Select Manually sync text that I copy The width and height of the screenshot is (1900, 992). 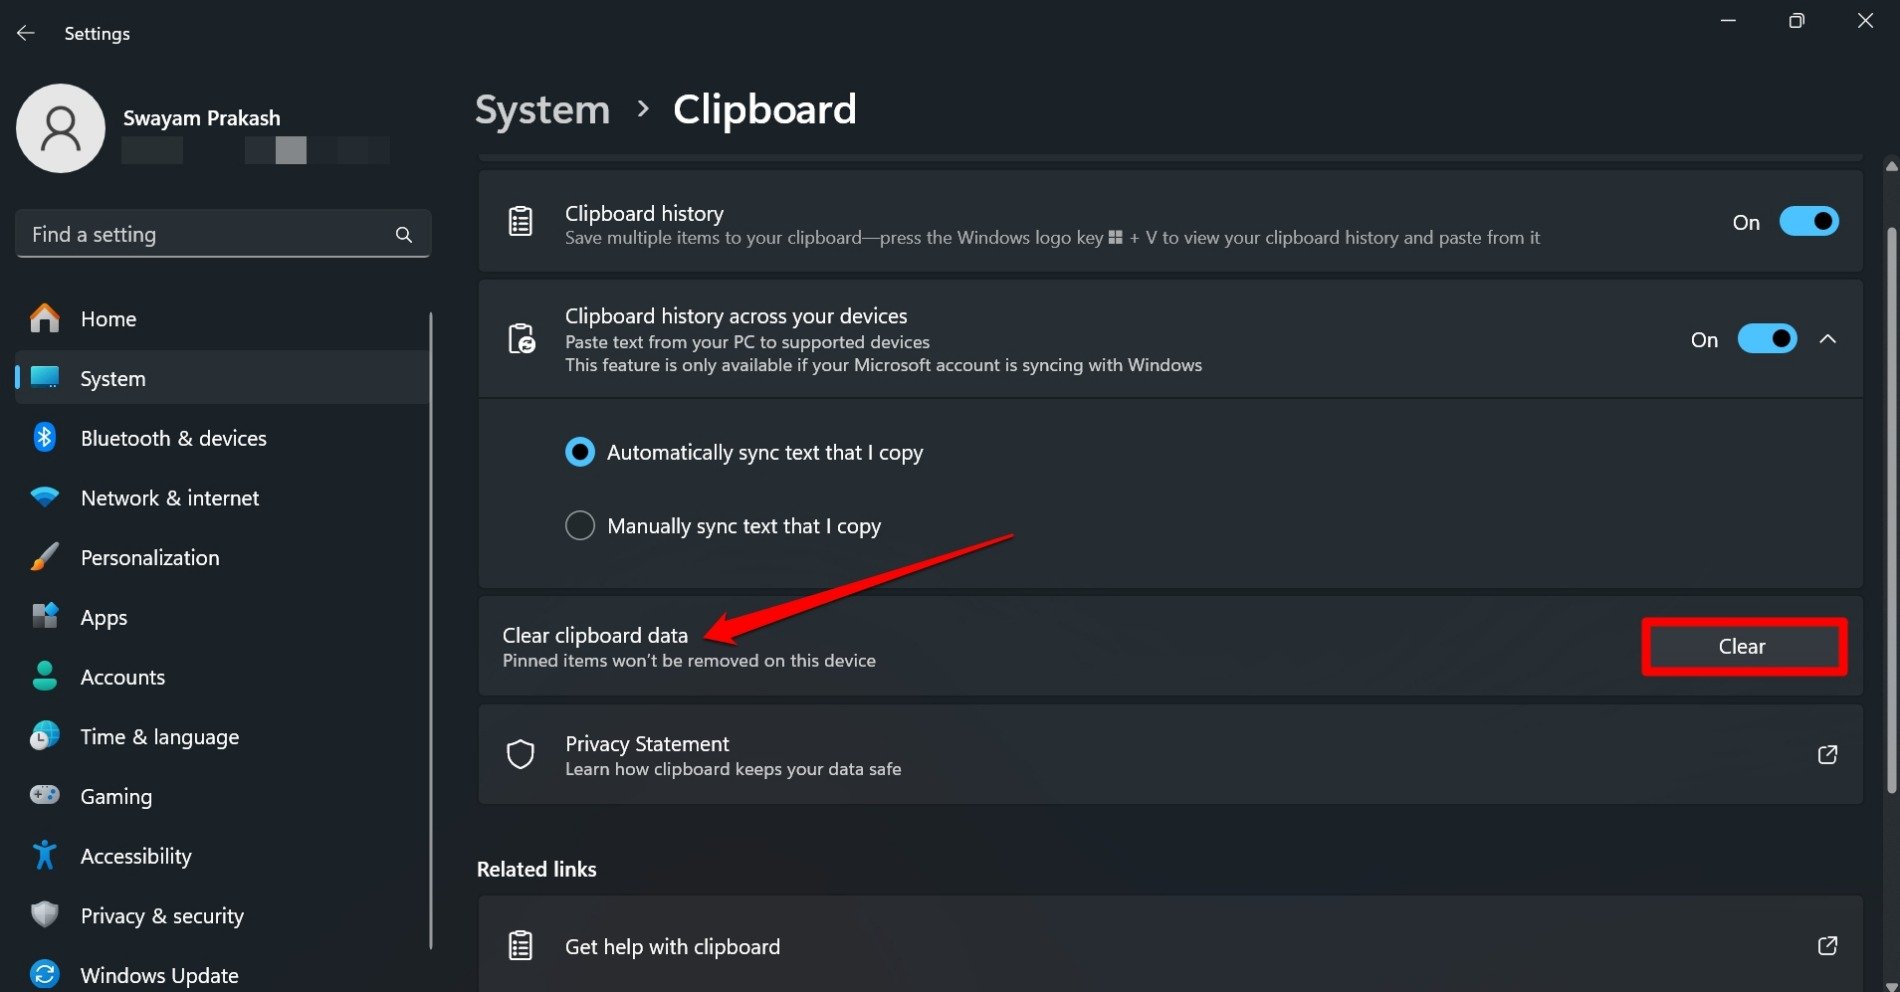click(x=580, y=526)
